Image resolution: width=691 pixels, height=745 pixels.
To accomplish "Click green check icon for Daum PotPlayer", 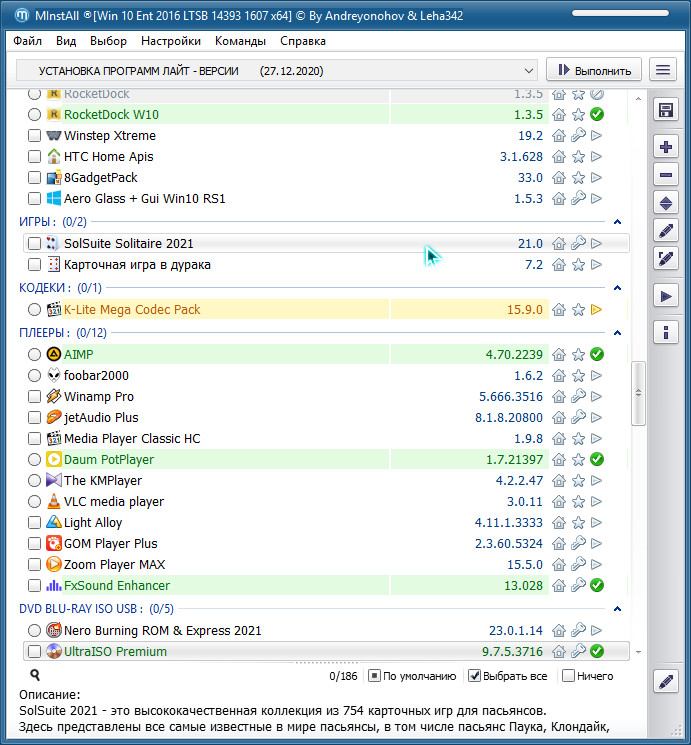I will click(596, 459).
